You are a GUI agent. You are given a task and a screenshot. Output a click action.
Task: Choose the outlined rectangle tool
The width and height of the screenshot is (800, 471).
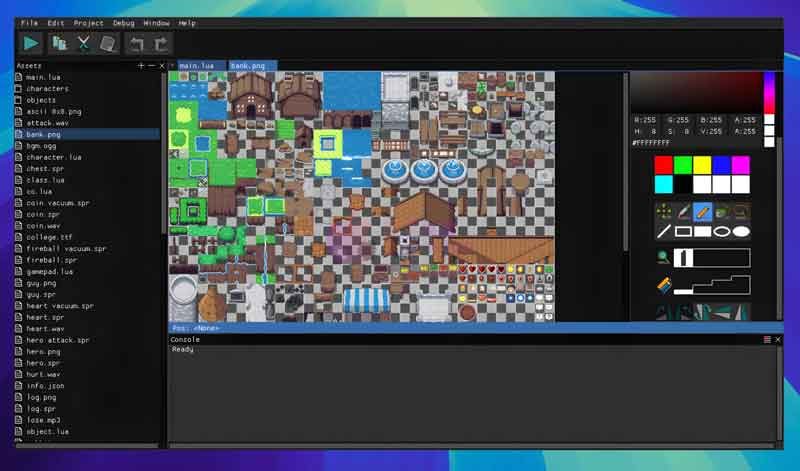point(683,232)
